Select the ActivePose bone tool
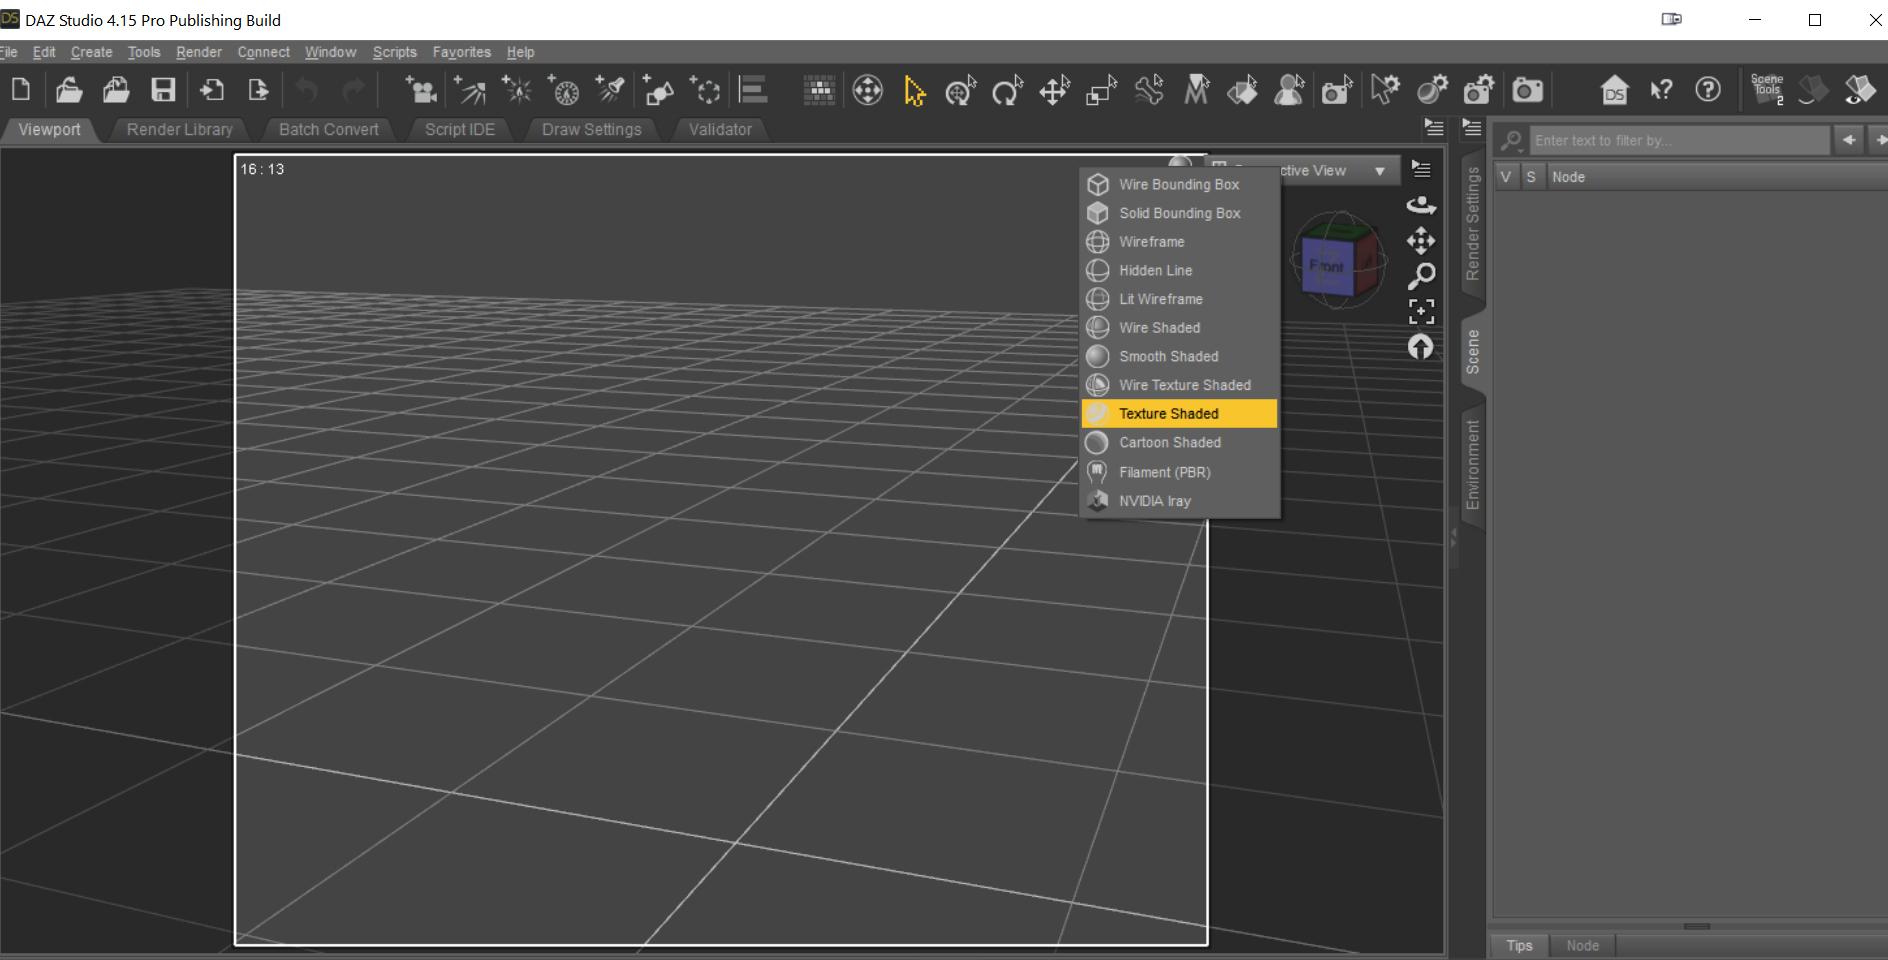The width and height of the screenshot is (1888, 960). pos(1149,91)
